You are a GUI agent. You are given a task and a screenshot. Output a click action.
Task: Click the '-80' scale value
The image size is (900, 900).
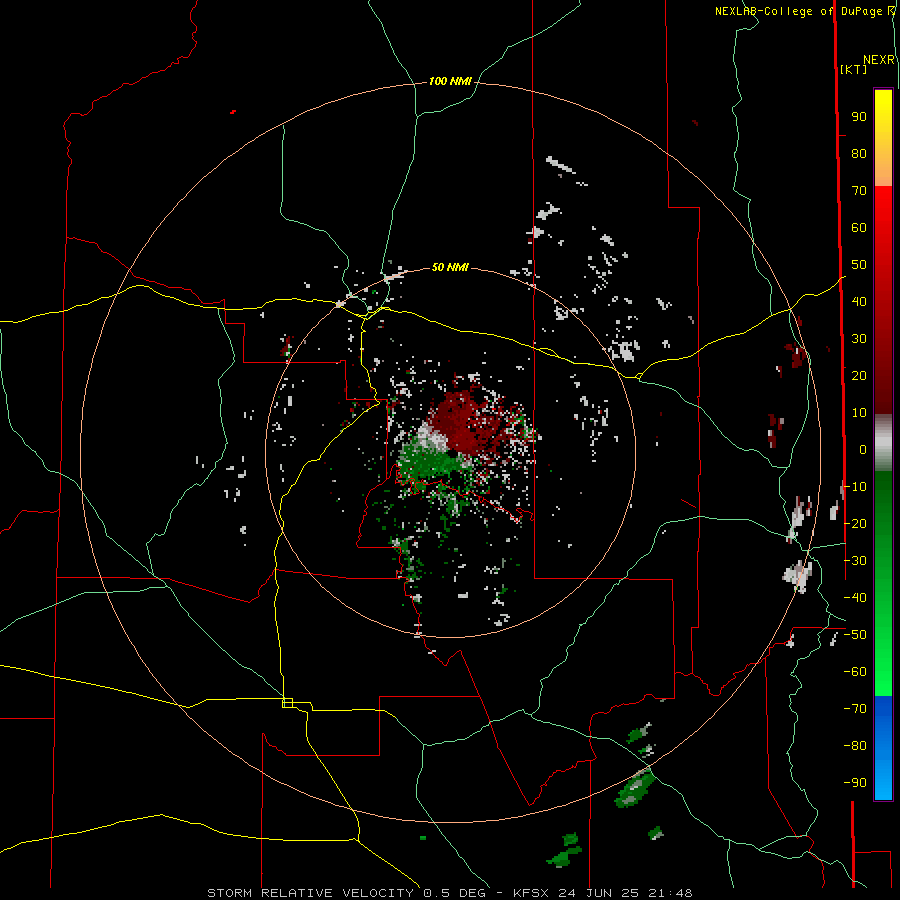pyautogui.click(x=855, y=746)
